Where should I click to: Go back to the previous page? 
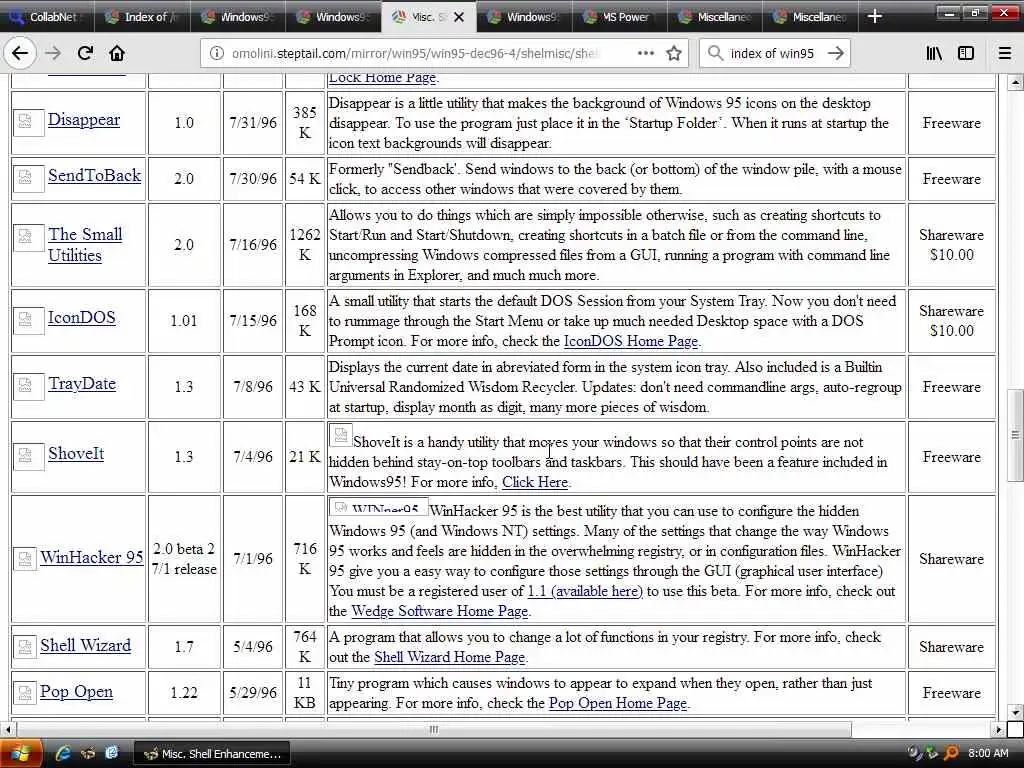coord(20,54)
